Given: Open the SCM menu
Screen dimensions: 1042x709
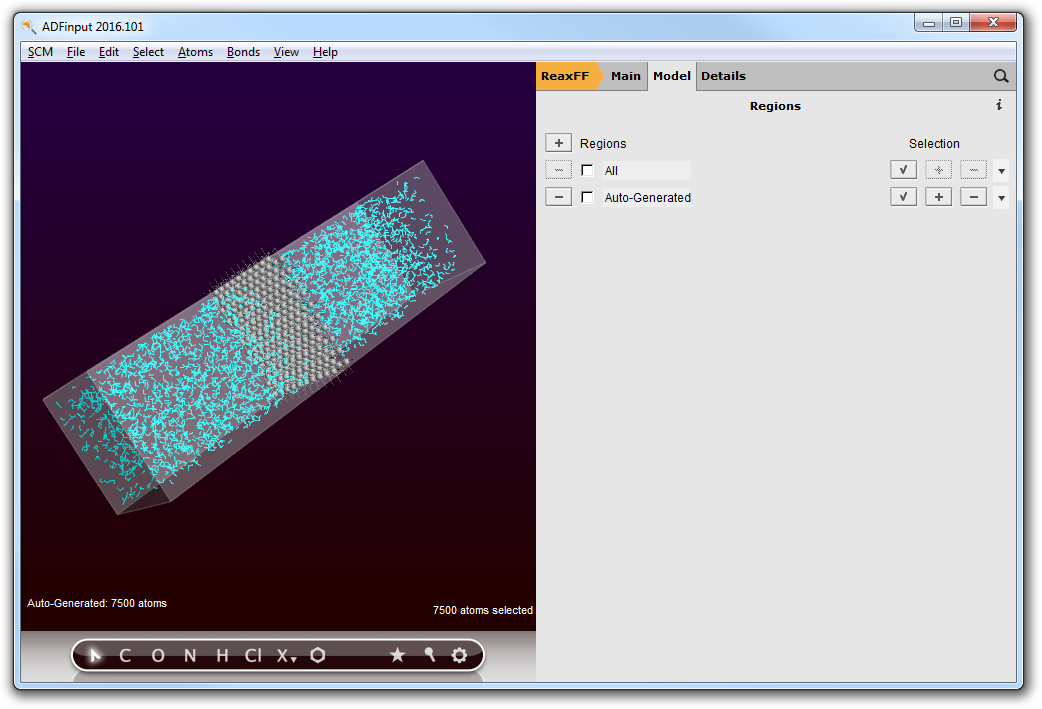Looking at the screenshot, I should tap(40, 52).
